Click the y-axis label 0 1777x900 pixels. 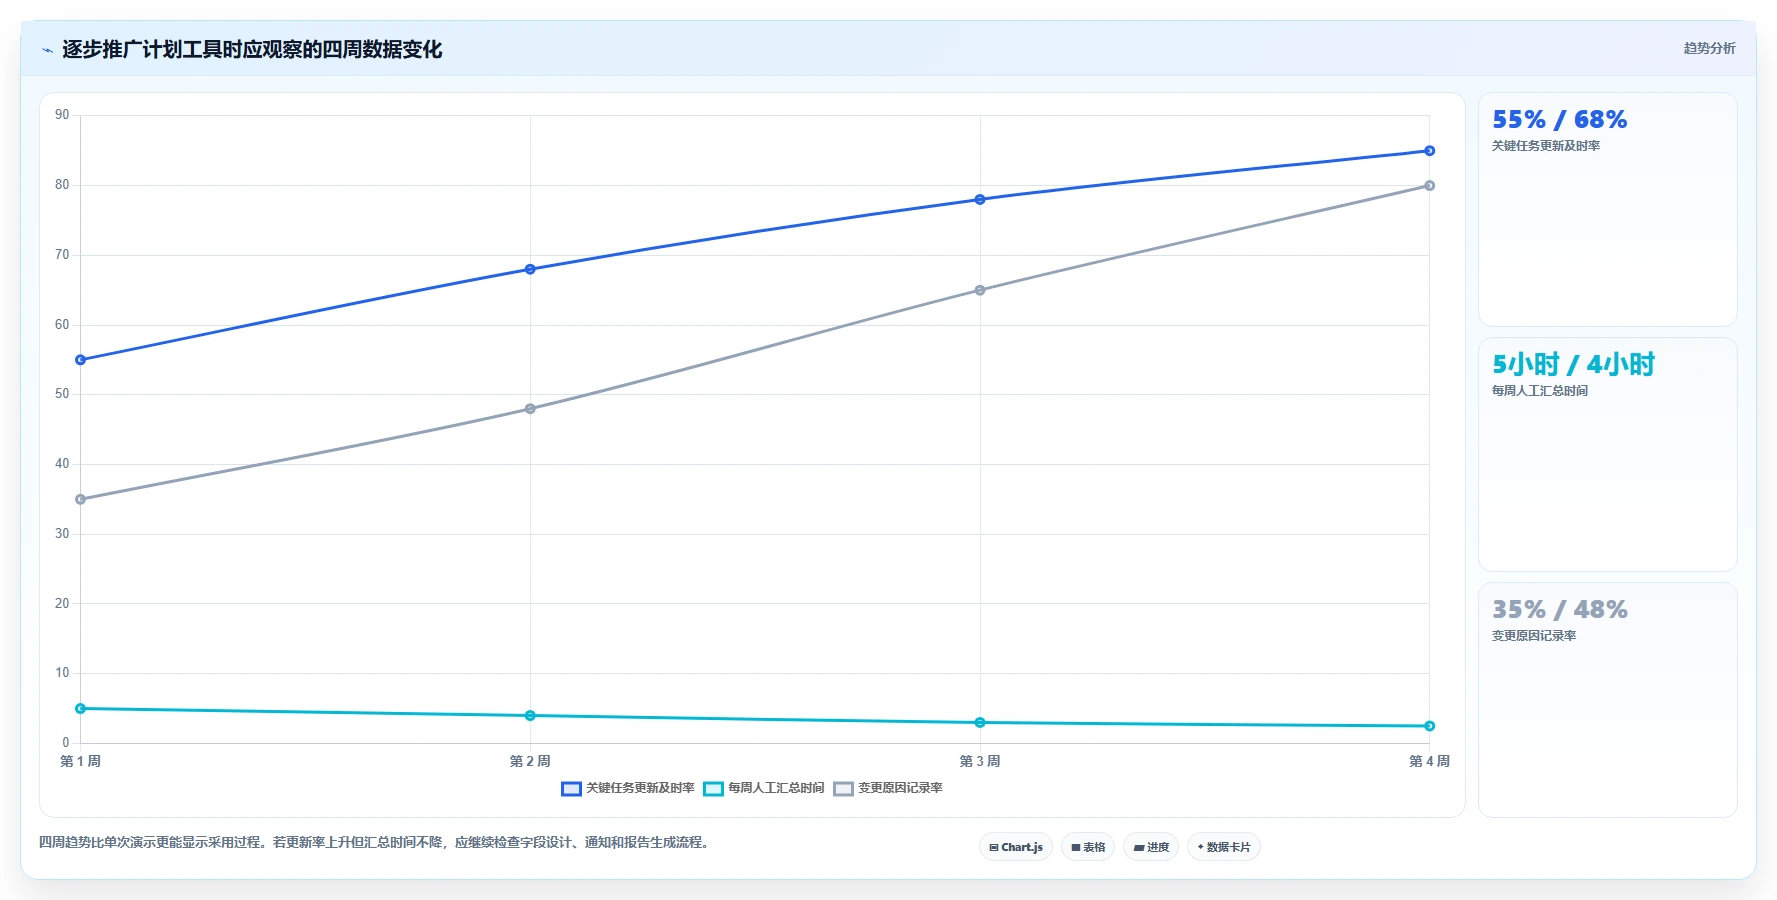(x=66, y=742)
